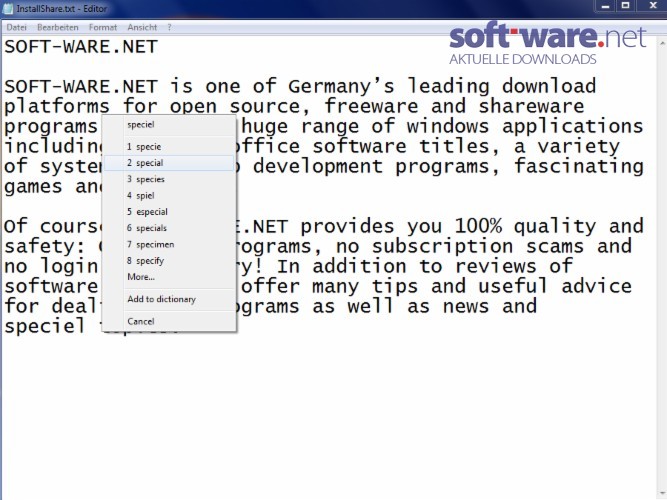This screenshot has height=500, width=667.
Task: Open the ? help menu
Action: pos(169,27)
